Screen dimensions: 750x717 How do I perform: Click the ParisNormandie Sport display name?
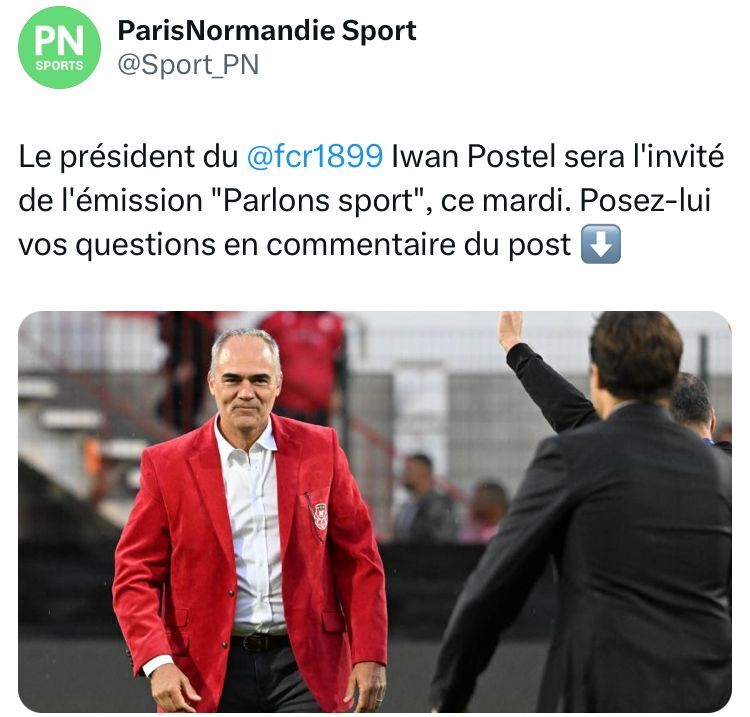tap(267, 31)
